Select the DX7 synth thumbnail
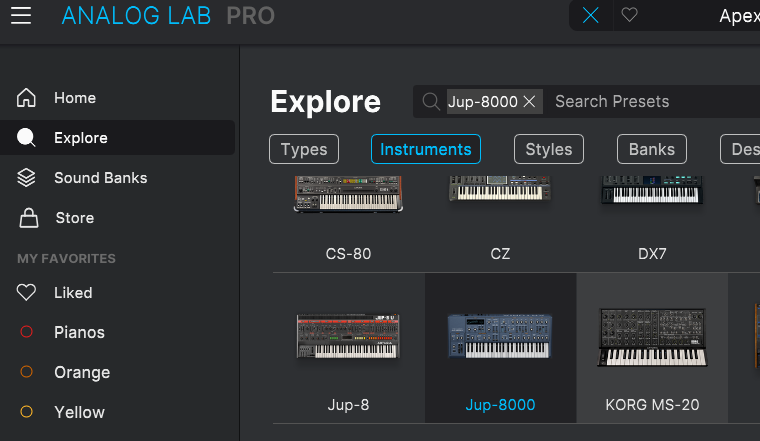This screenshot has width=760, height=441. pyautogui.click(x=652, y=189)
